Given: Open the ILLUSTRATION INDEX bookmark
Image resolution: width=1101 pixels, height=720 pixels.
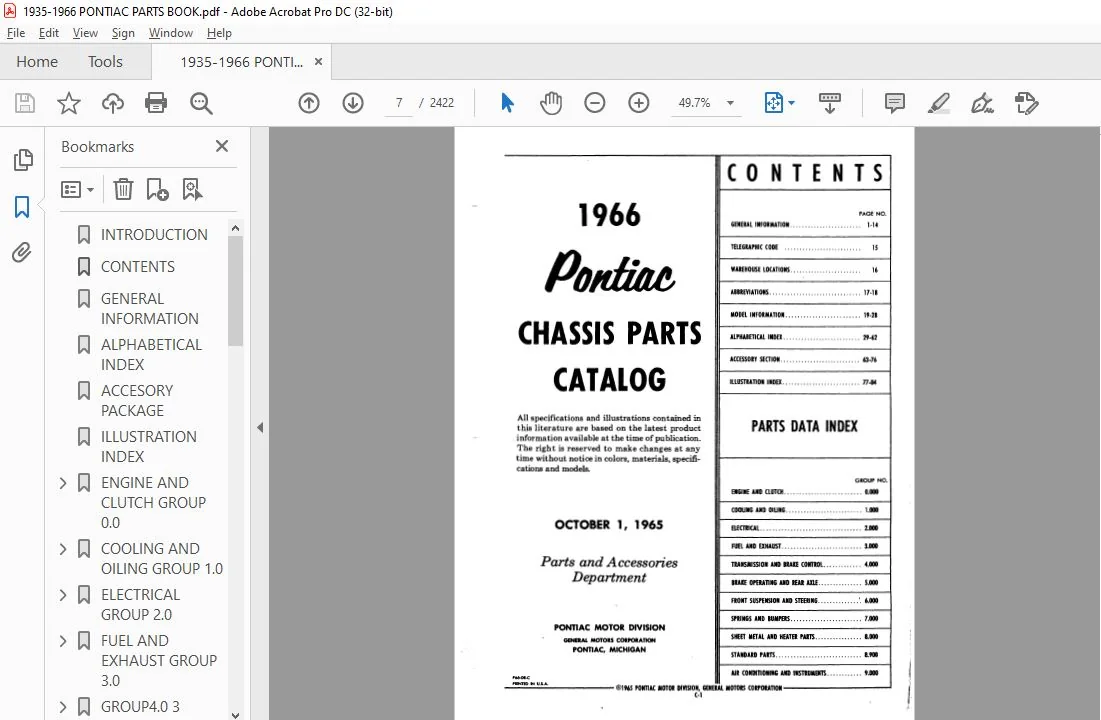Looking at the screenshot, I should pos(148,447).
